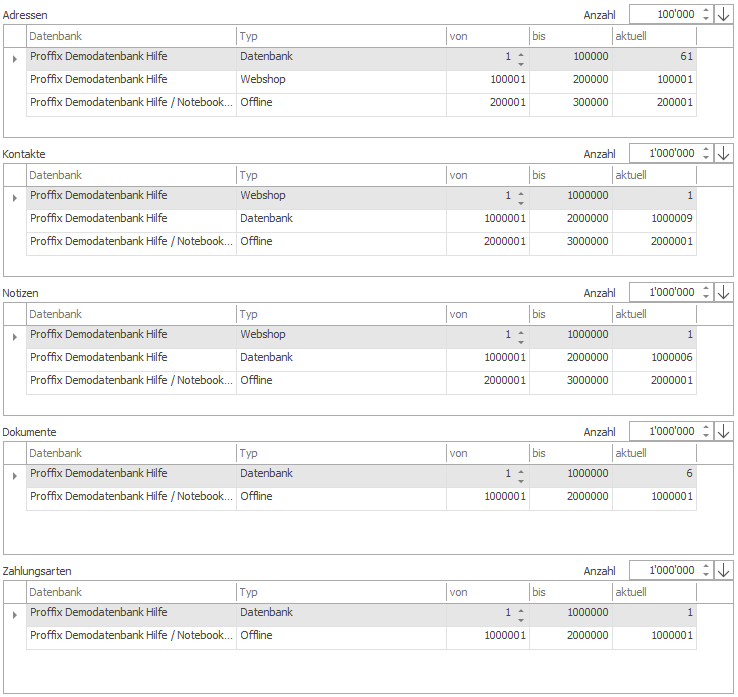Adjust Notizen Anzahl spinner arrows
Image resolution: width=738 pixels, height=697 pixels.
coord(706,292)
